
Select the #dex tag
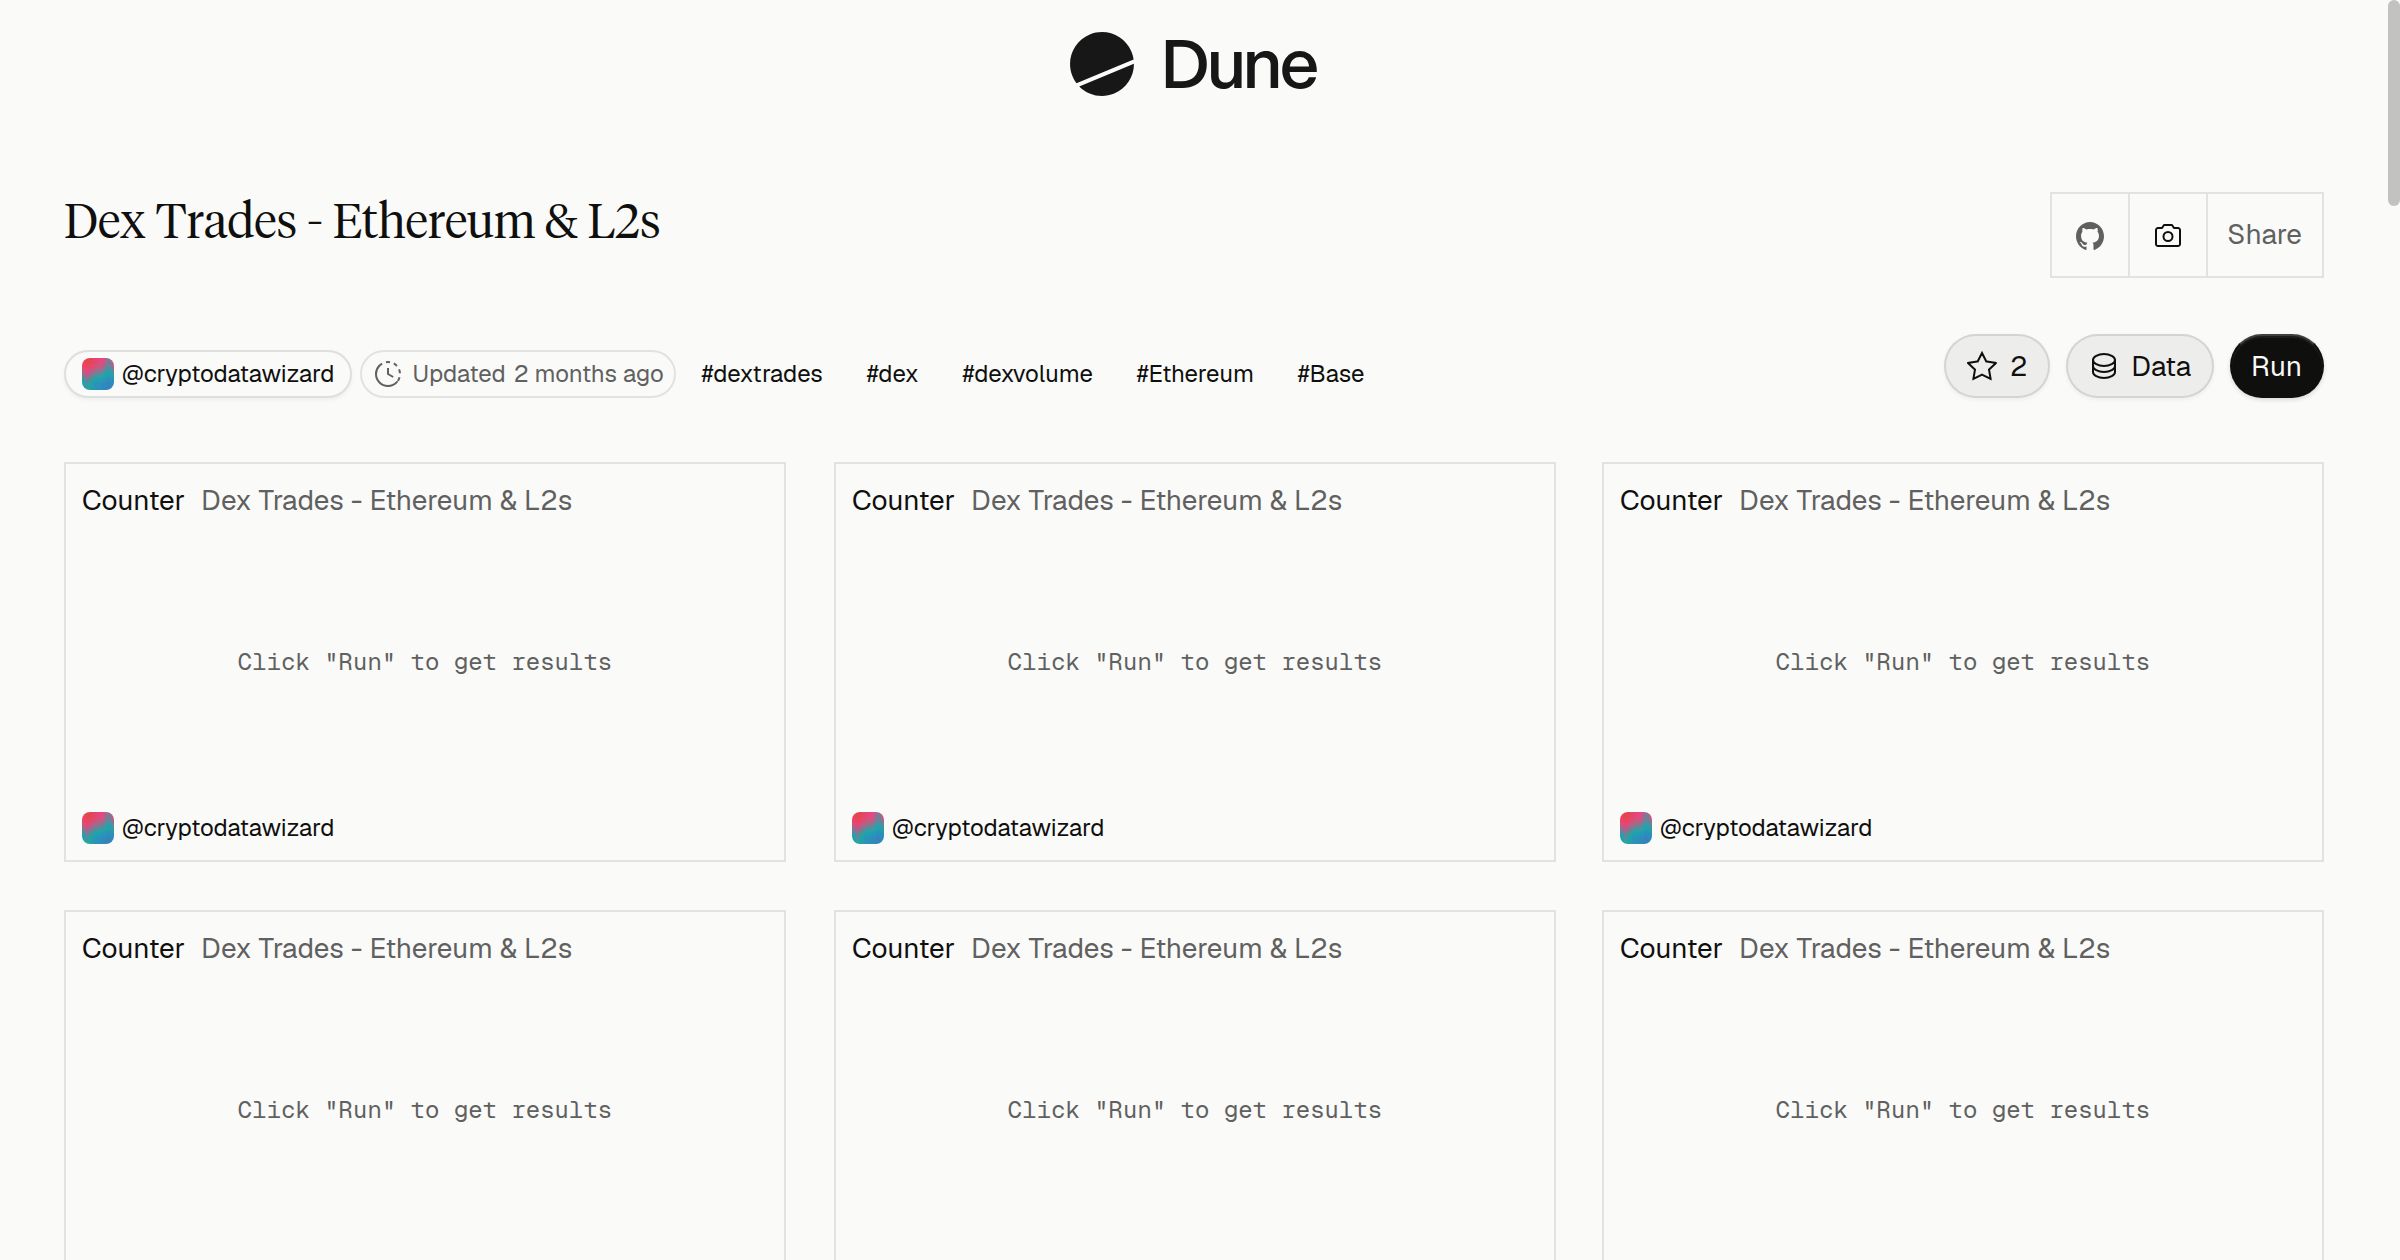click(892, 374)
